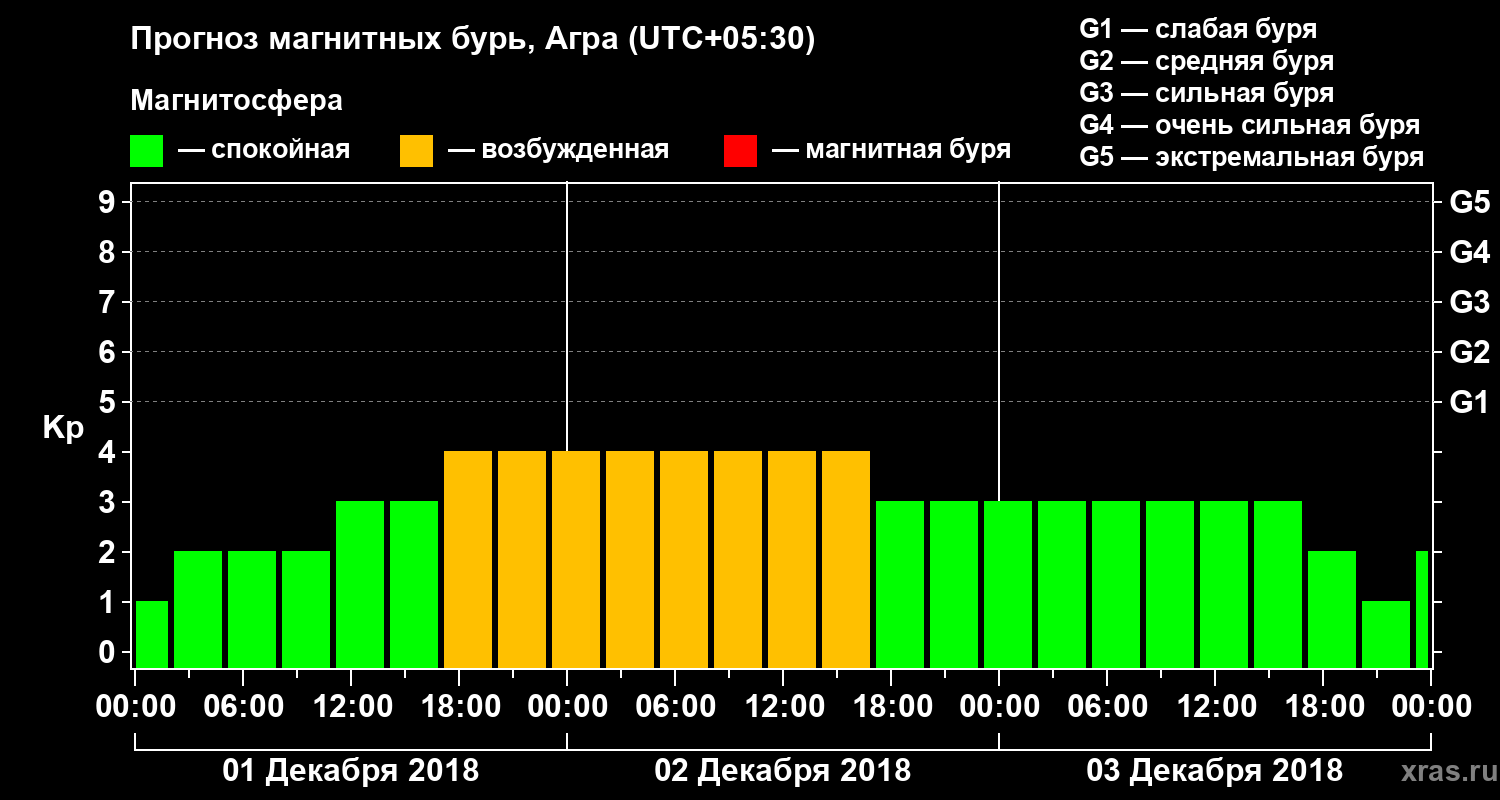
Task: Click the G2 label on right axis
Action: coord(1469,352)
